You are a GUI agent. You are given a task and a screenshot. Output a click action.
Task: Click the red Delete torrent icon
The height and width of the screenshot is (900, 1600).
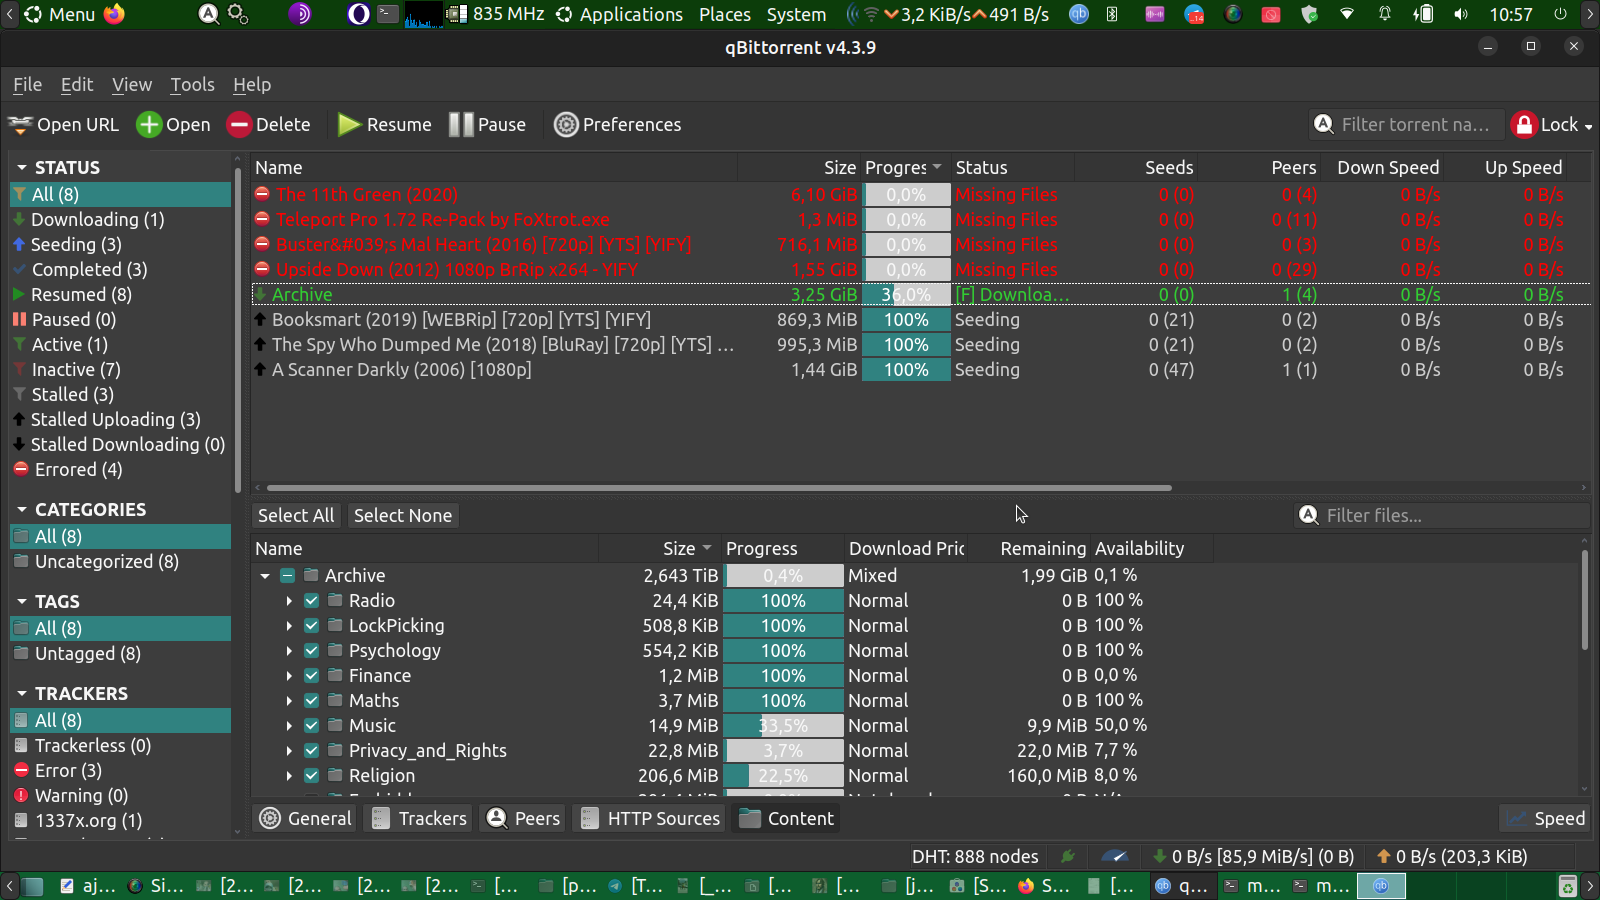[239, 125]
